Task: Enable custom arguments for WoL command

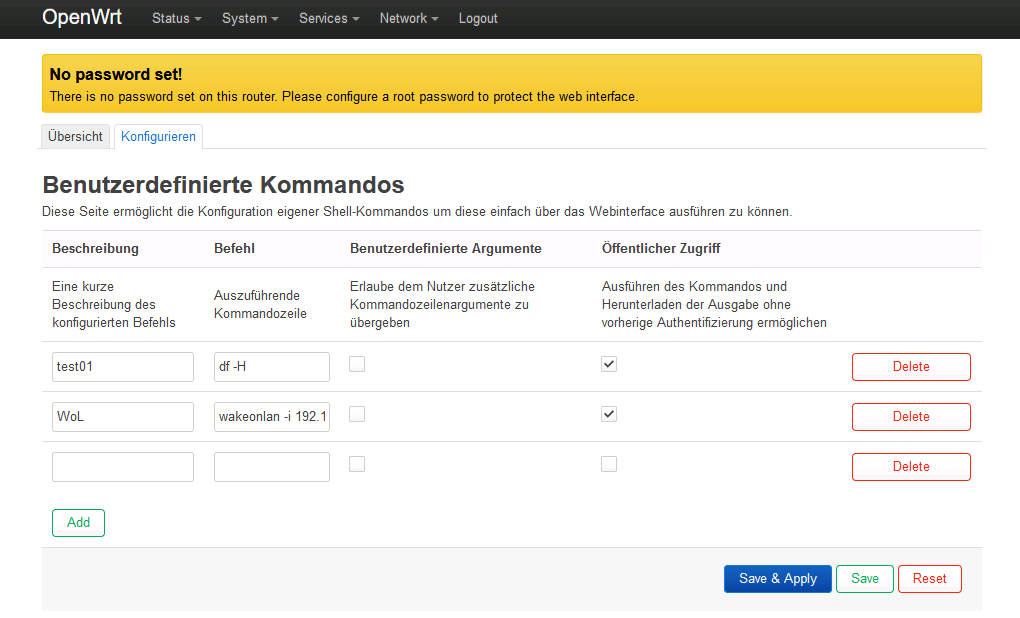Action: pos(357,414)
